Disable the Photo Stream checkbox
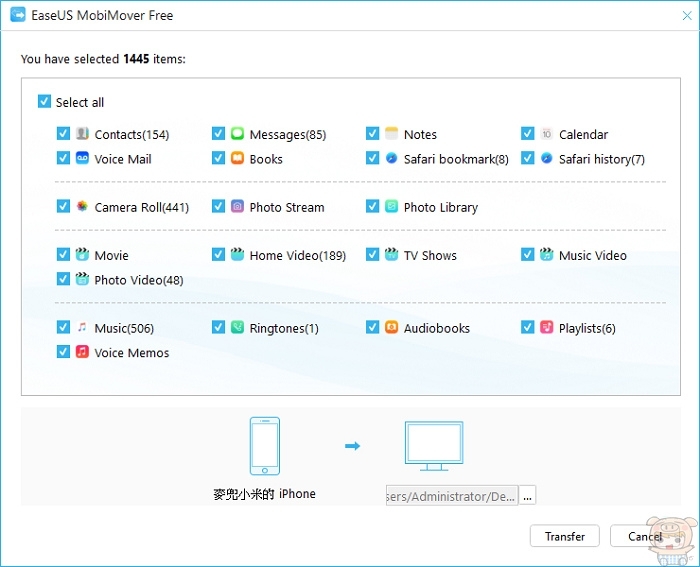Image resolution: width=700 pixels, height=567 pixels. click(x=219, y=207)
